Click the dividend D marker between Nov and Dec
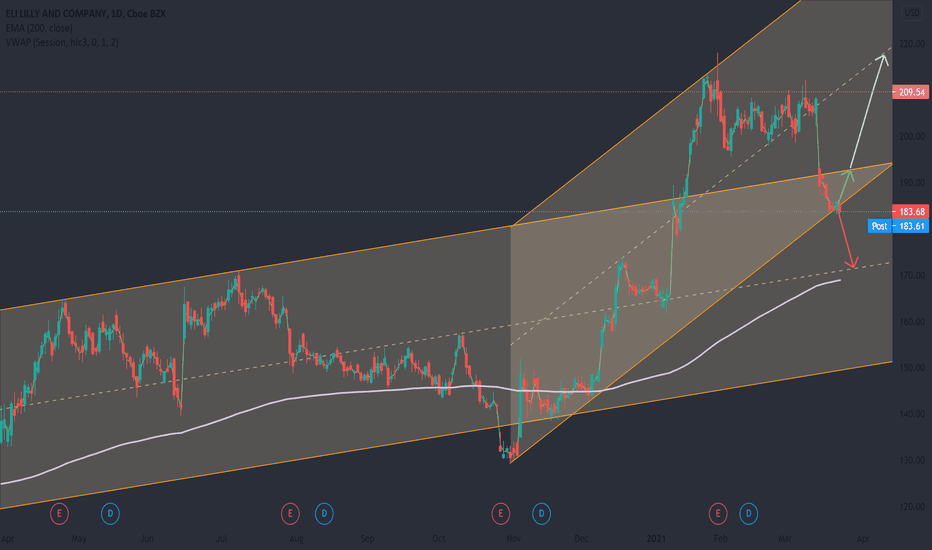The height and width of the screenshot is (550, 932). pos(541,513)
